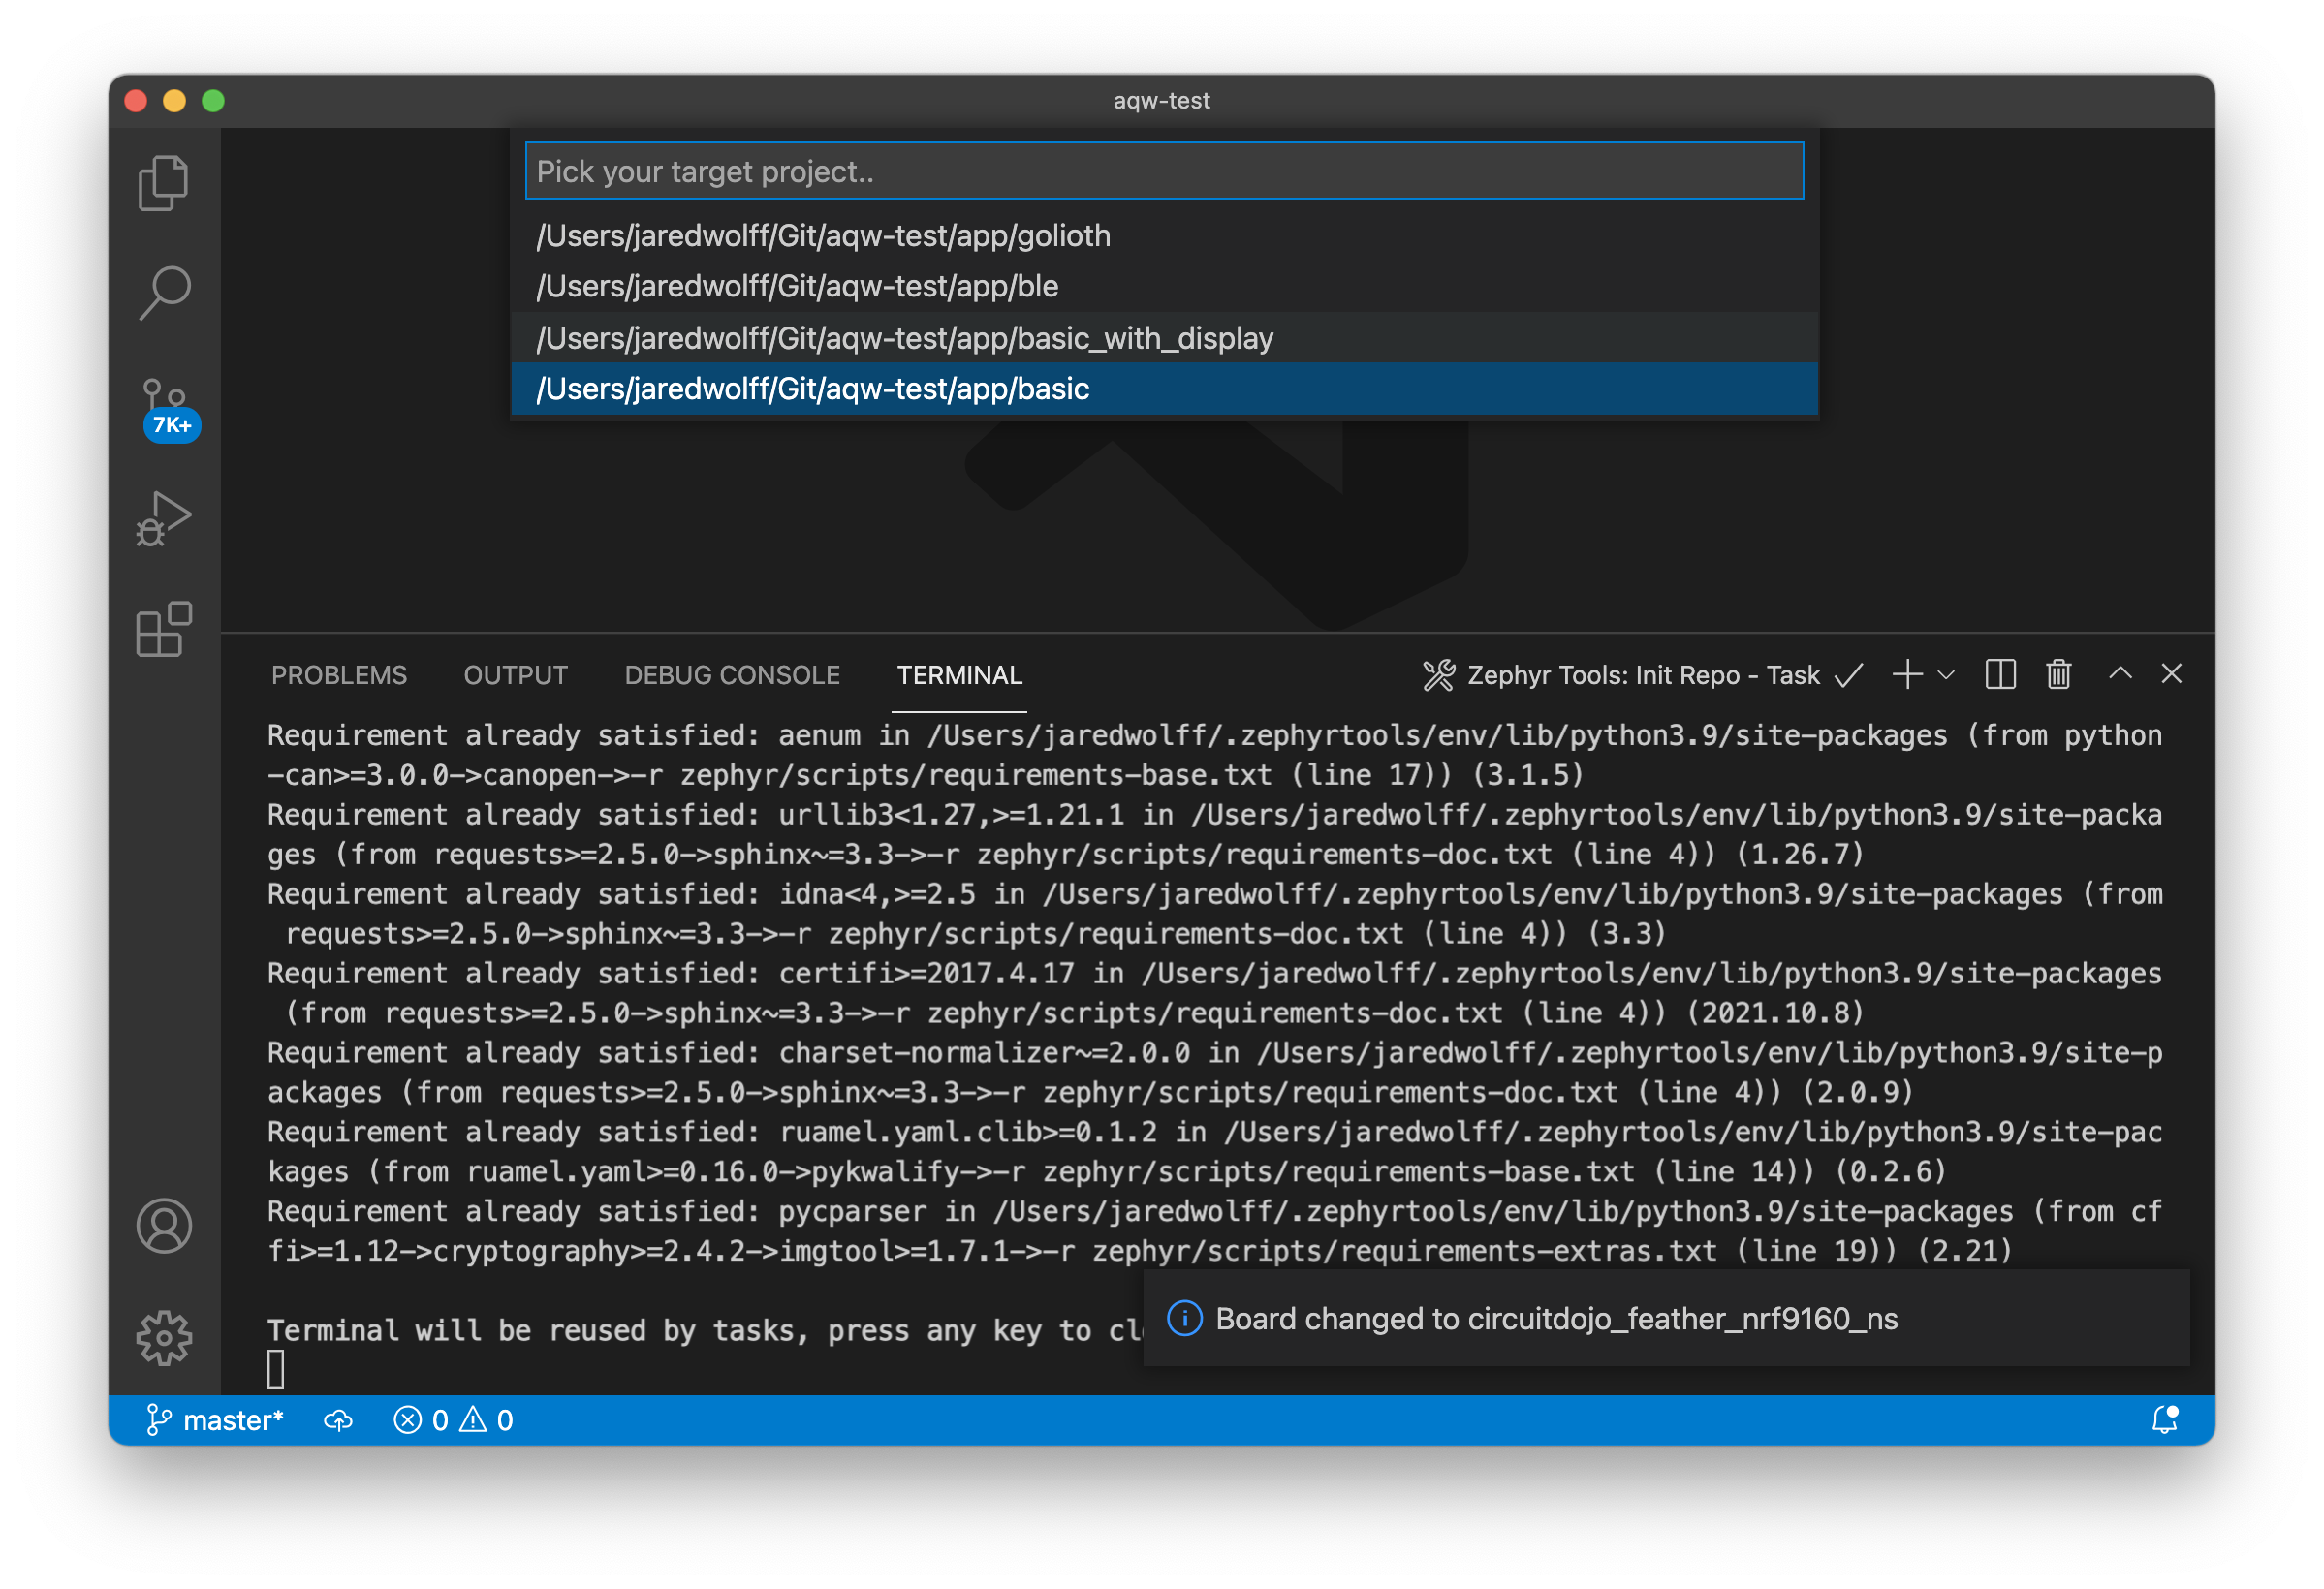Screen dimensions: 2324x1589
Task: Open the Explorer view in activity bar
Action: click(x=163, y=183)
